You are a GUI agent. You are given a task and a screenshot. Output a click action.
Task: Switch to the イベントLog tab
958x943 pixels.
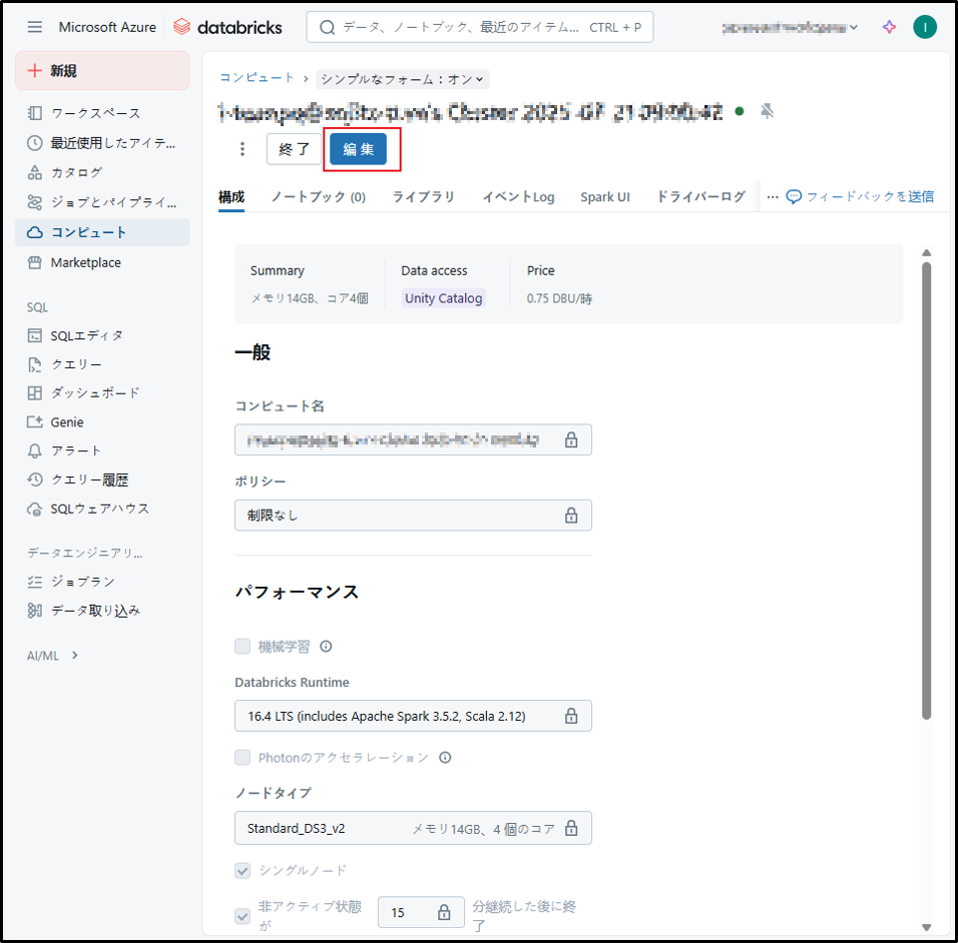point(518,197)
